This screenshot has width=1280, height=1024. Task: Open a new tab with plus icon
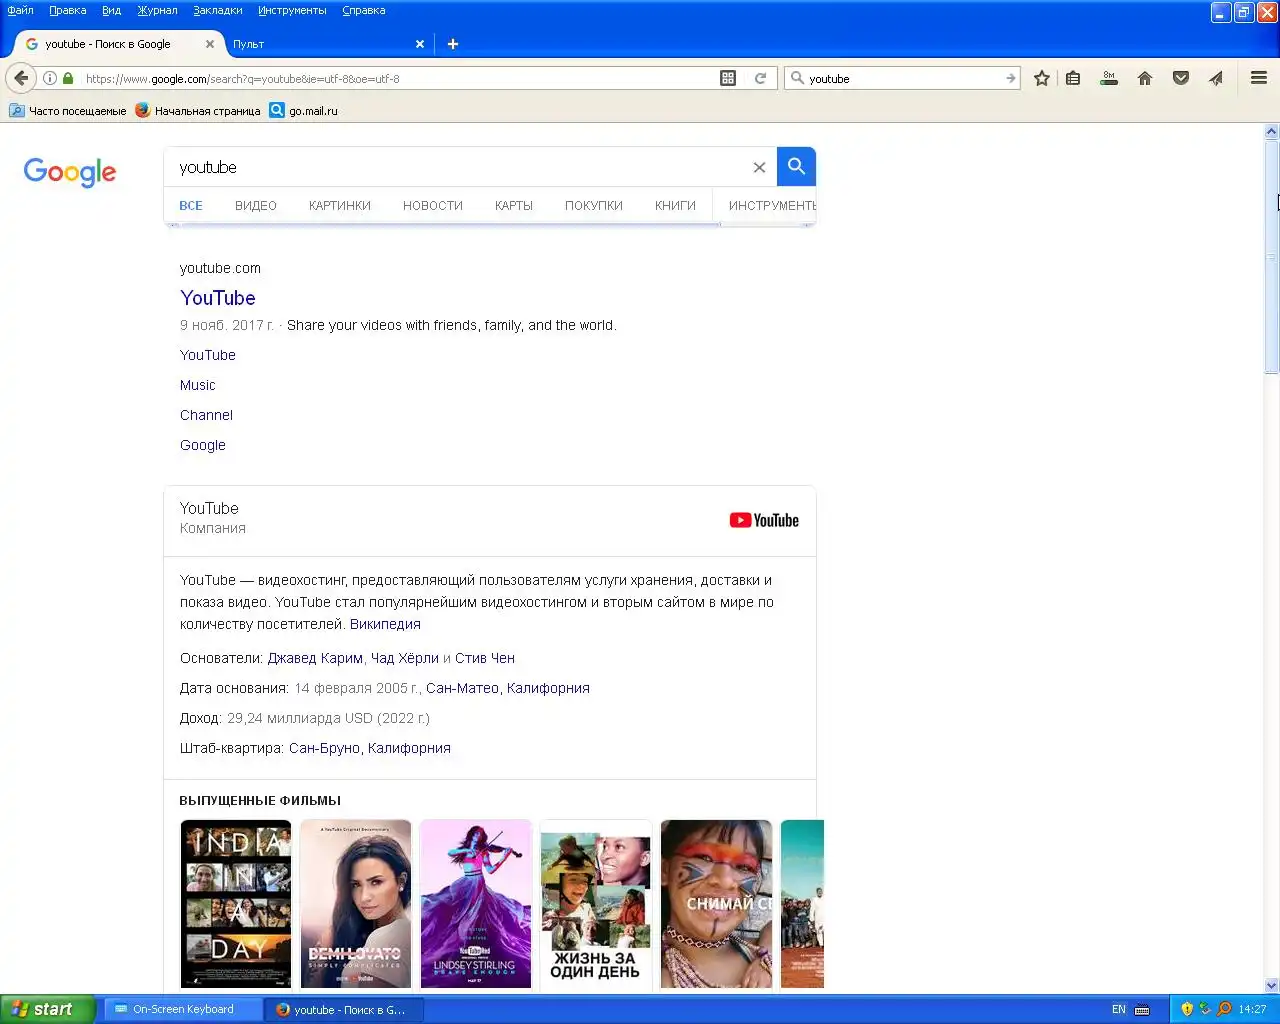453,44
